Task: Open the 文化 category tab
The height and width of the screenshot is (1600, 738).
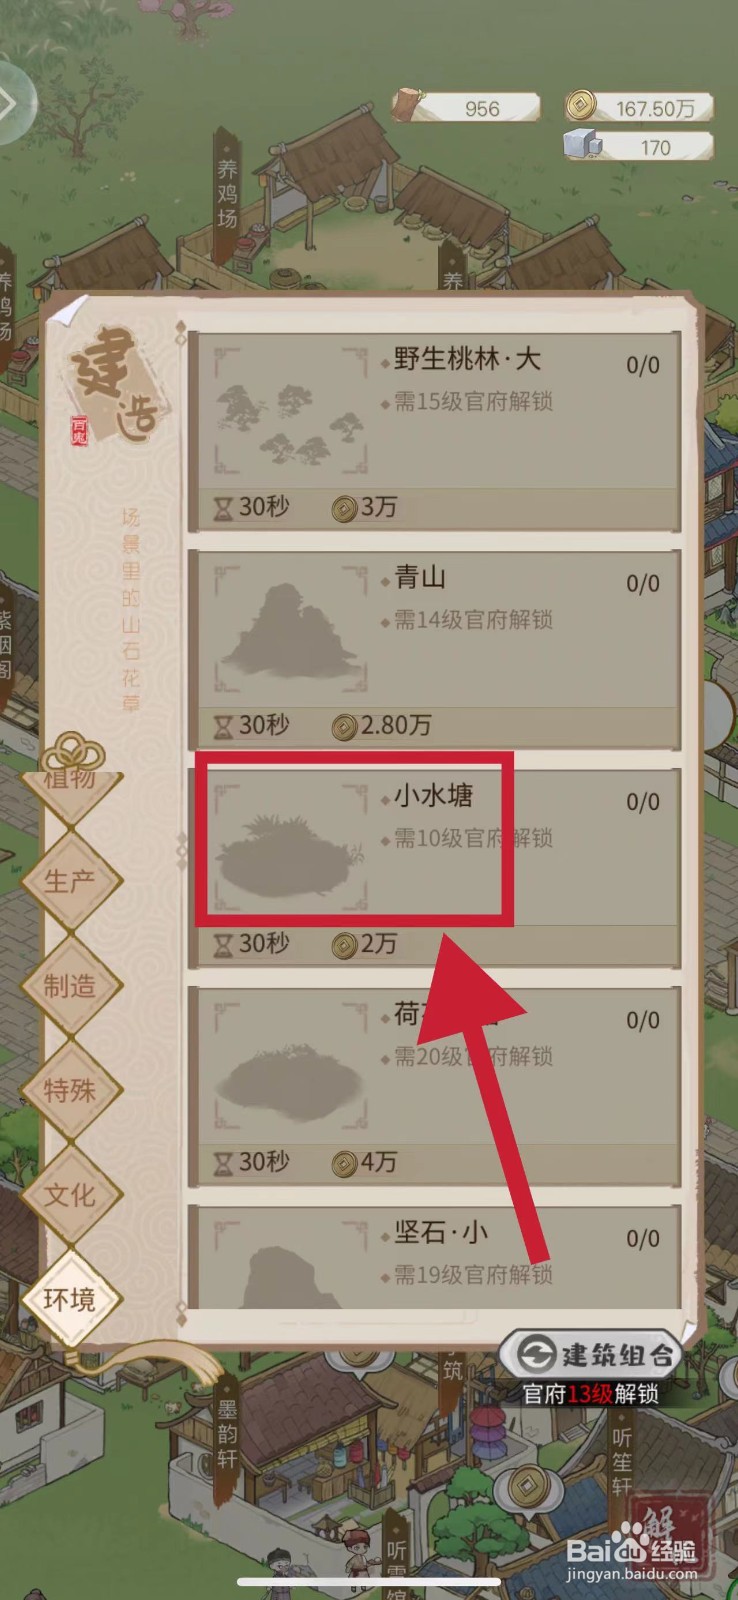Action: click(69, 1194)
